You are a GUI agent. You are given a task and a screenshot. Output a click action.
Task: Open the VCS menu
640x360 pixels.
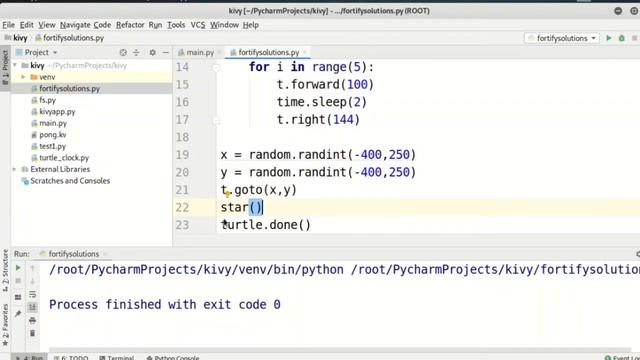click(x=198, y=25)
